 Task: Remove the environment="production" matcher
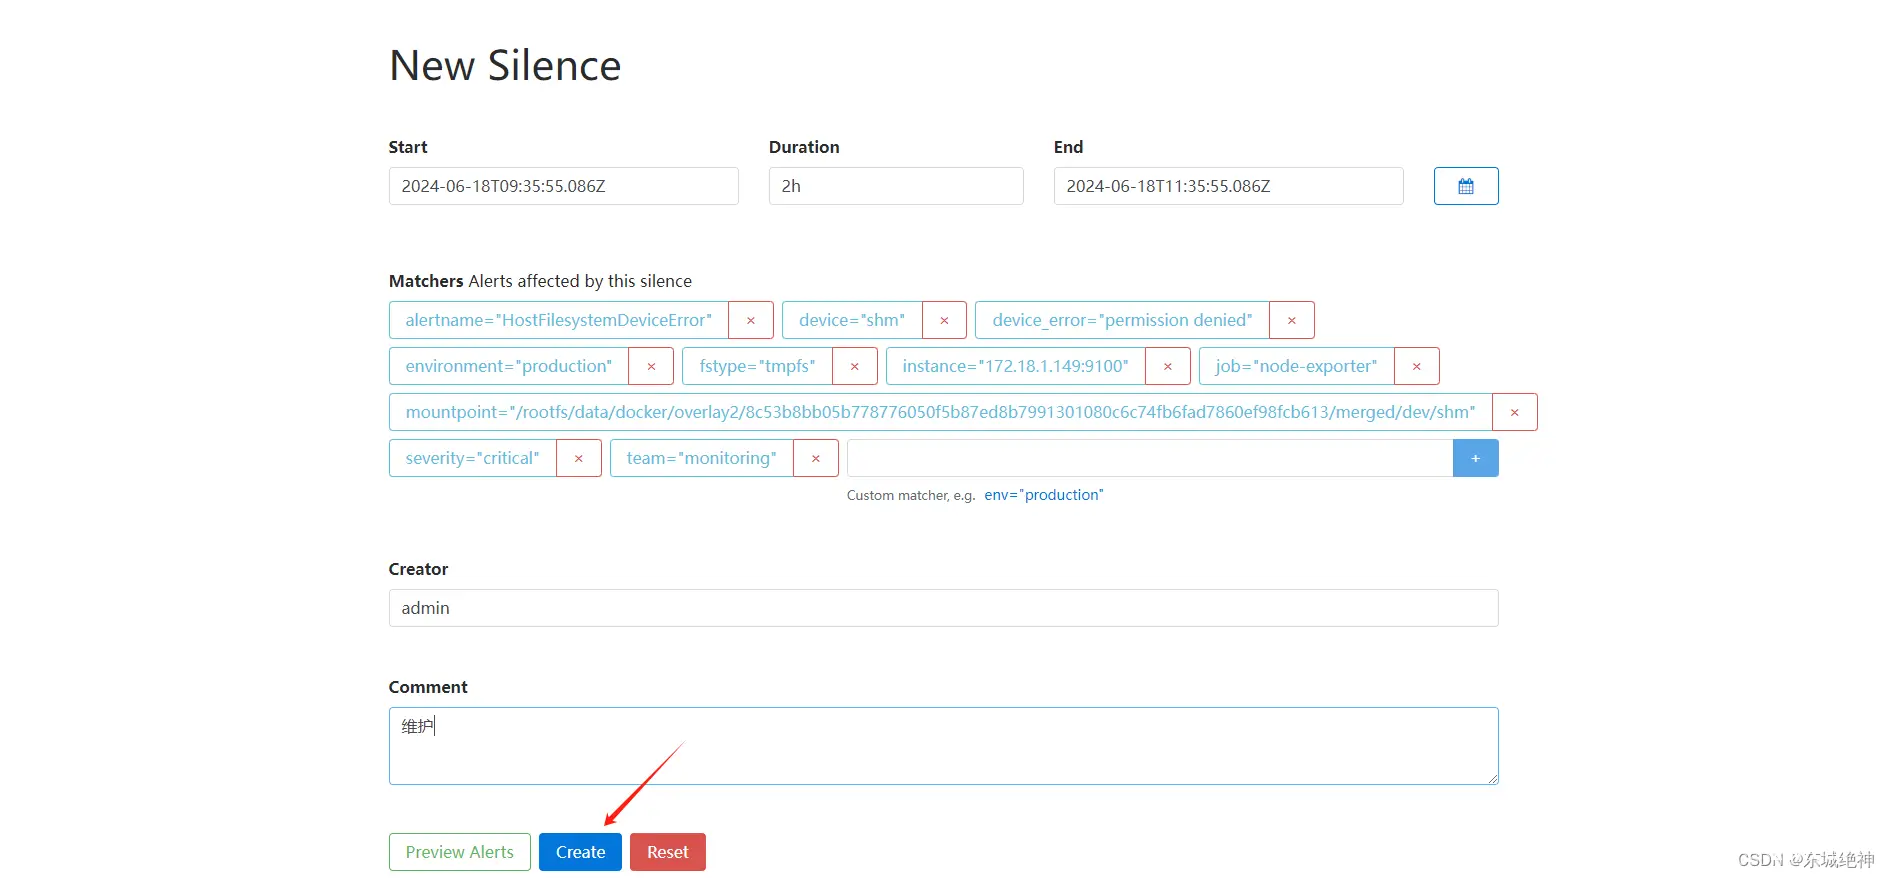tap(651, 366)
